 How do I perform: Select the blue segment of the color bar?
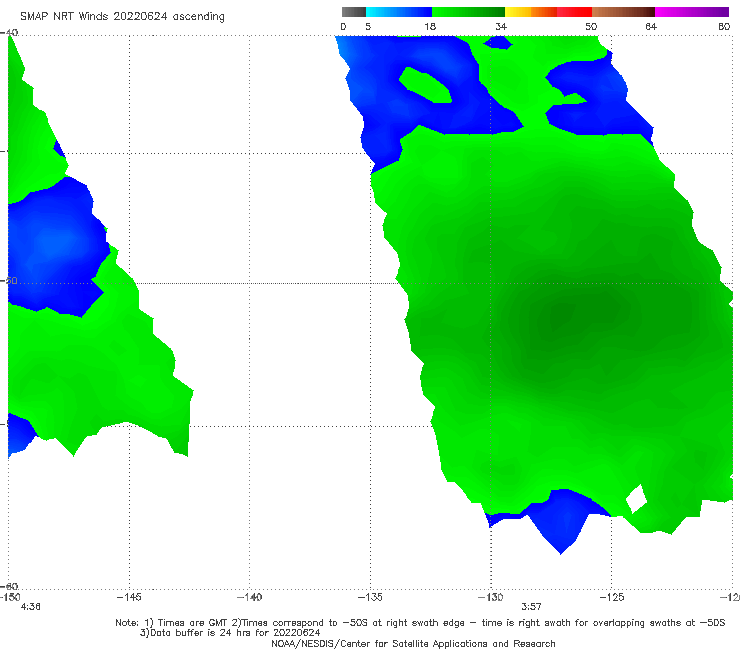[x=399, y=12]
